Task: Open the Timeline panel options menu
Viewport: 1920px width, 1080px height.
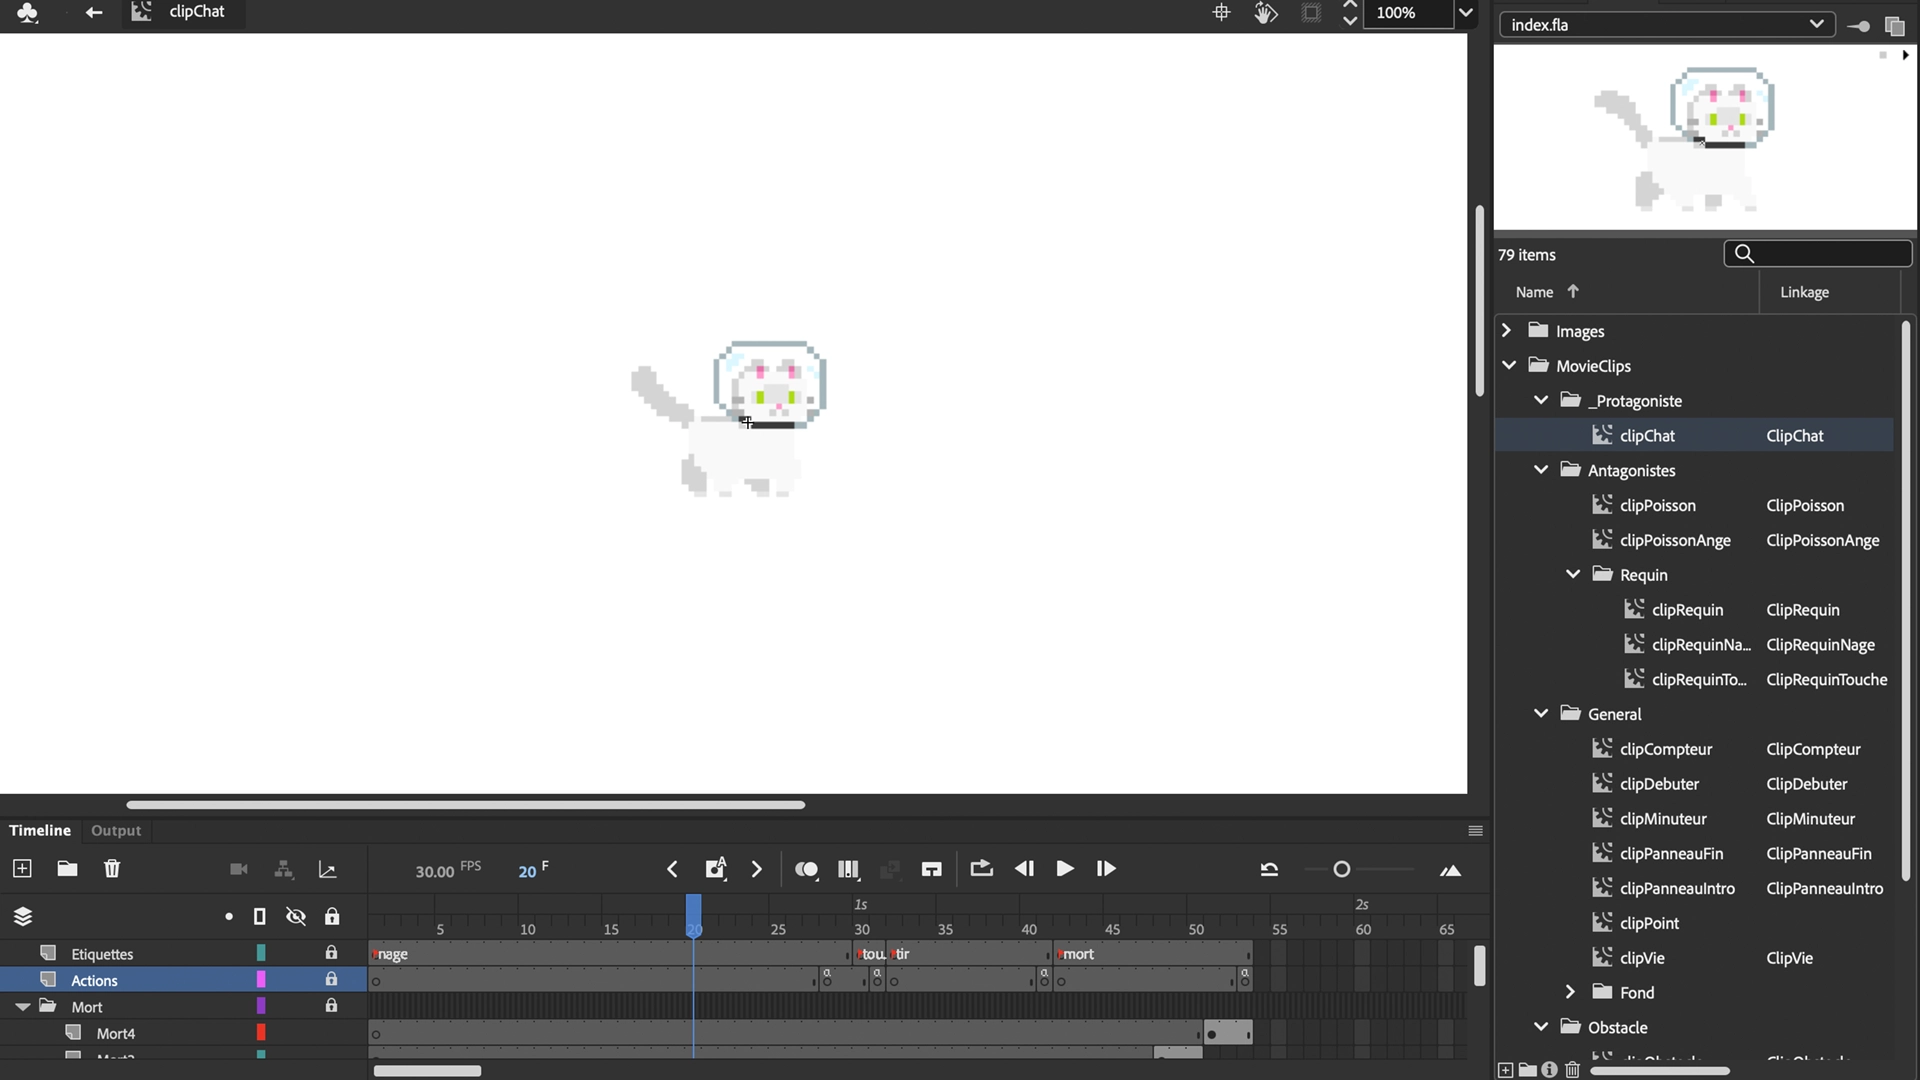Action: [x=1475, y=831]
